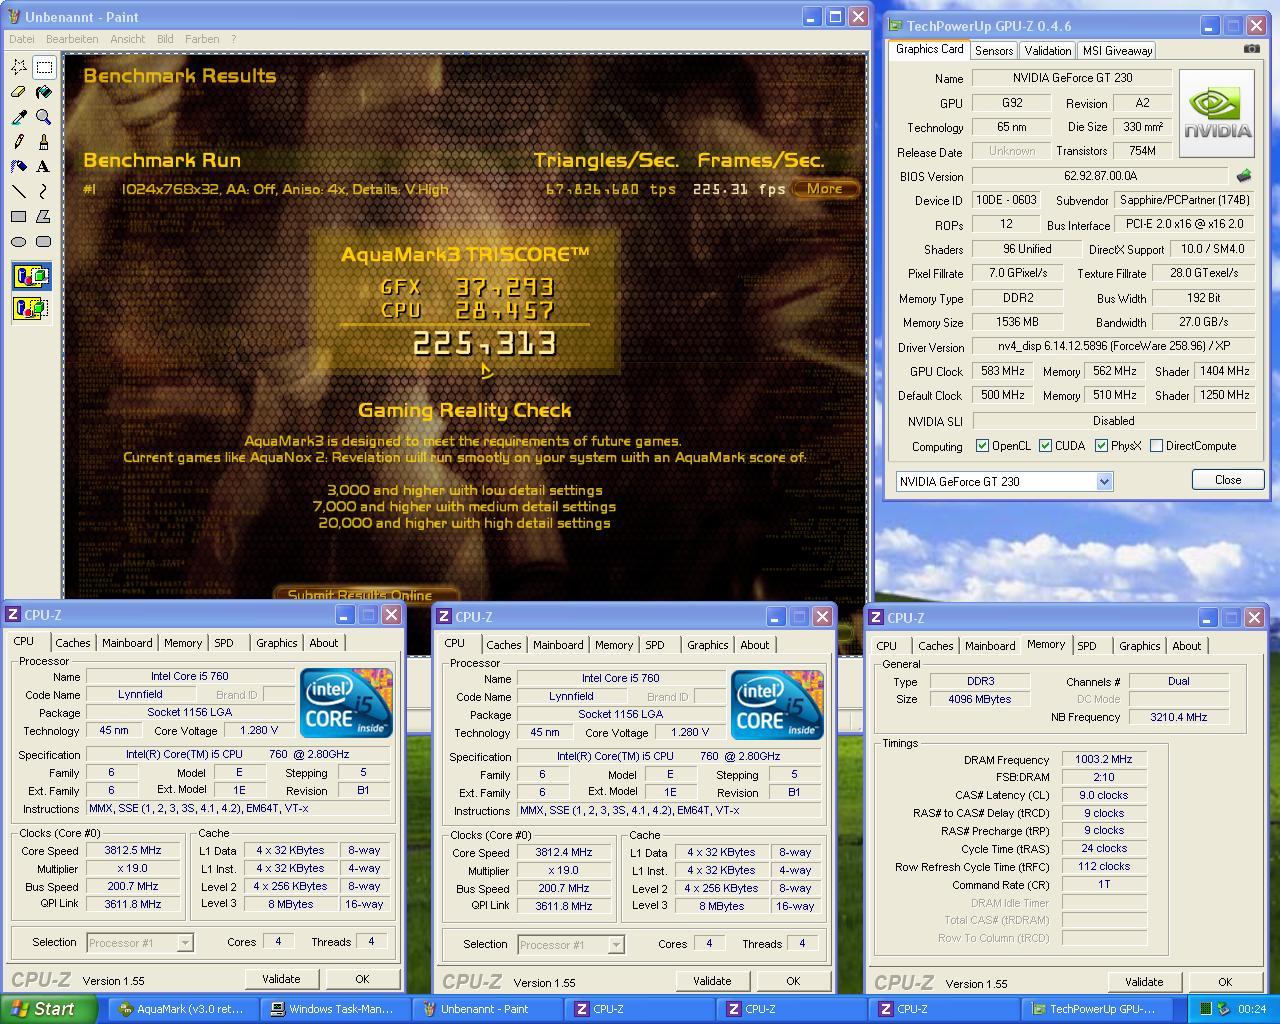Click the GPU-Z screenshot camera icon

pos(1251,48)
